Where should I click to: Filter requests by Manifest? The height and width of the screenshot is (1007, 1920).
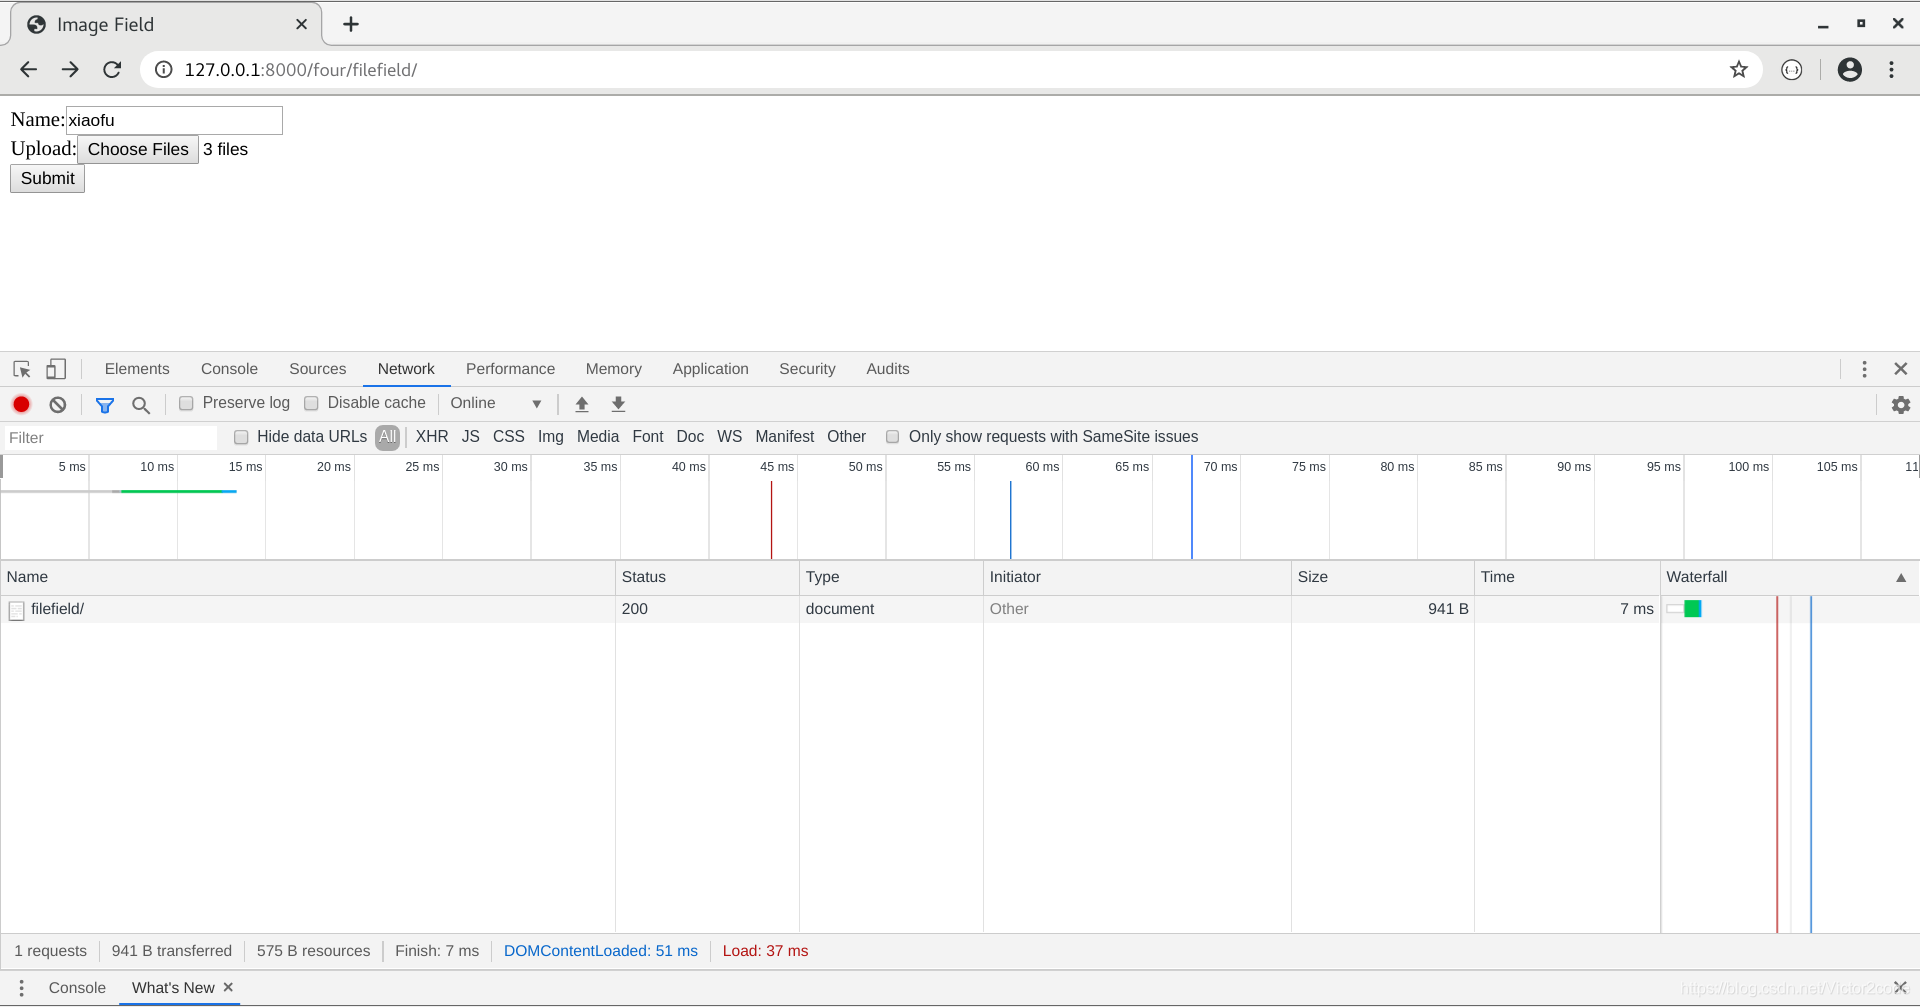click(785, 437)
